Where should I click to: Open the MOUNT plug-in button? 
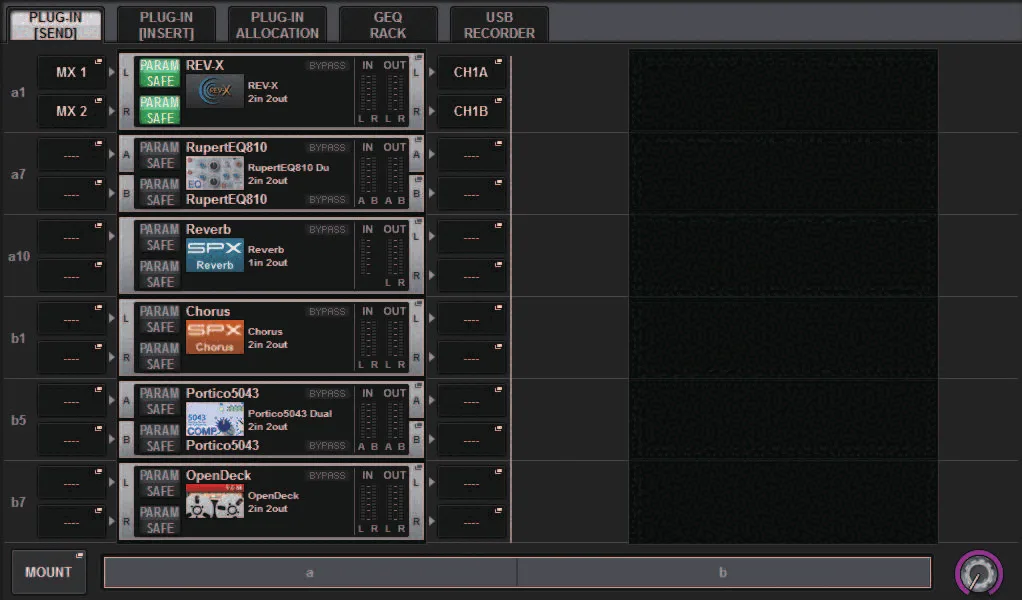click(49, 571)
